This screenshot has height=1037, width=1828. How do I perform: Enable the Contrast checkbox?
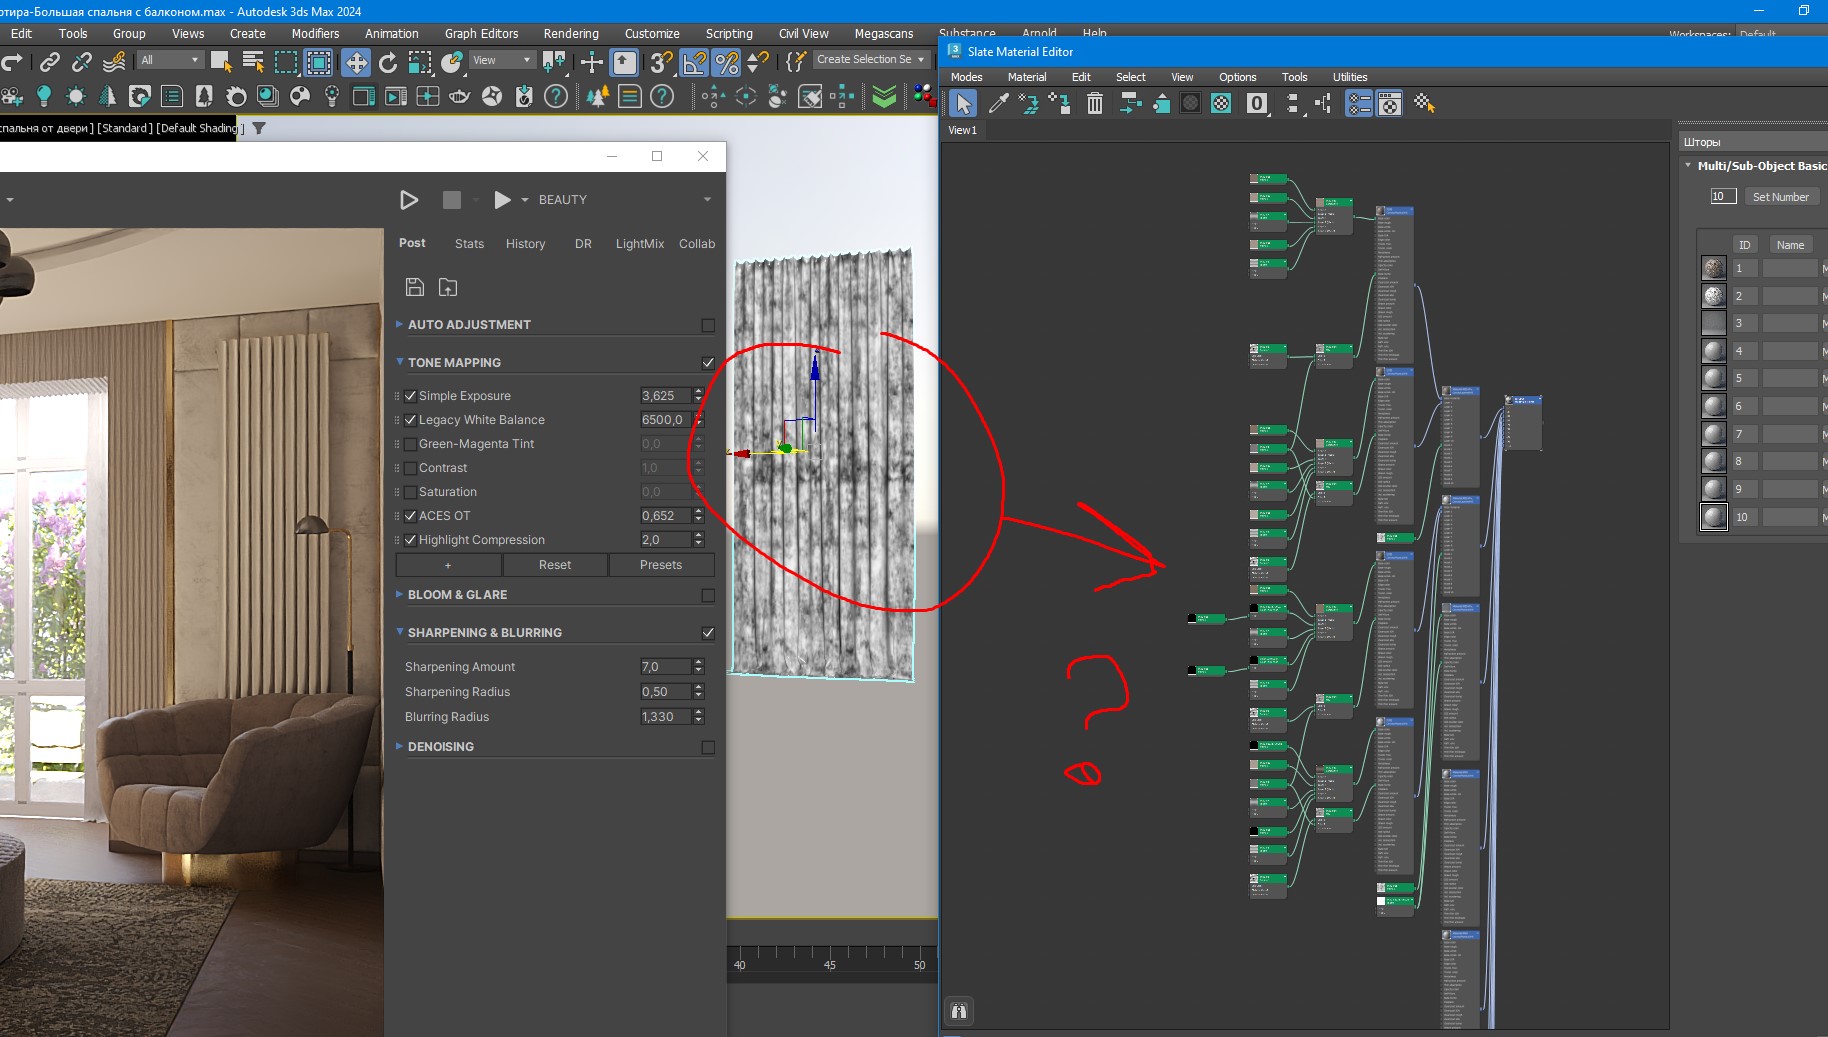410,468
